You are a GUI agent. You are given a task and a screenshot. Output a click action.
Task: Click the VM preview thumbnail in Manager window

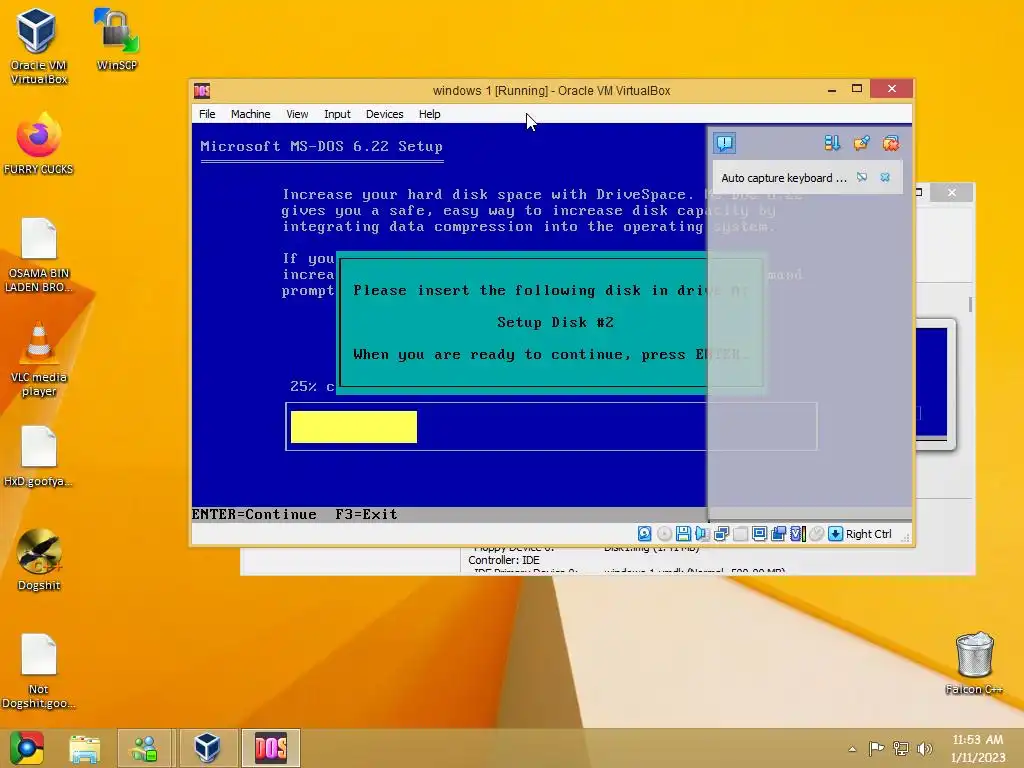932,385
